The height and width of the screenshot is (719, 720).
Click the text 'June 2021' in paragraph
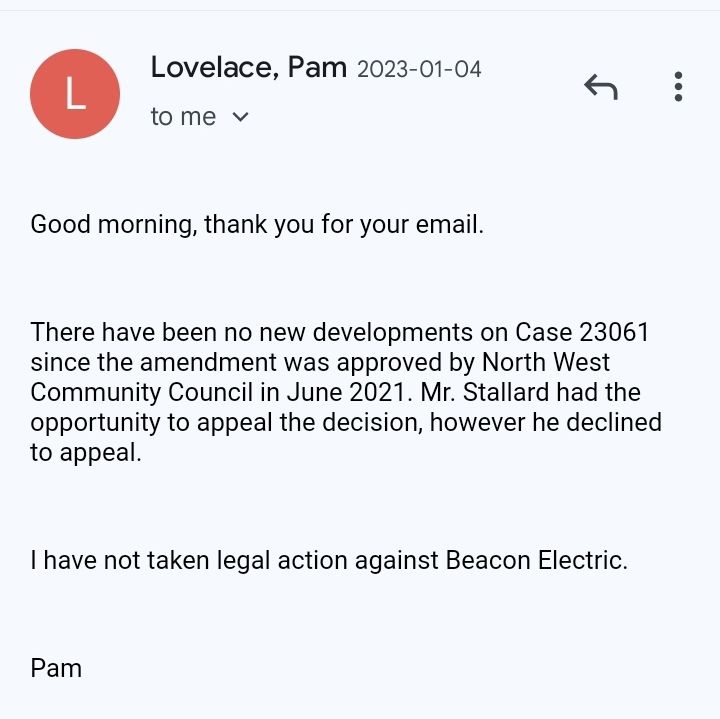point(346,392)
